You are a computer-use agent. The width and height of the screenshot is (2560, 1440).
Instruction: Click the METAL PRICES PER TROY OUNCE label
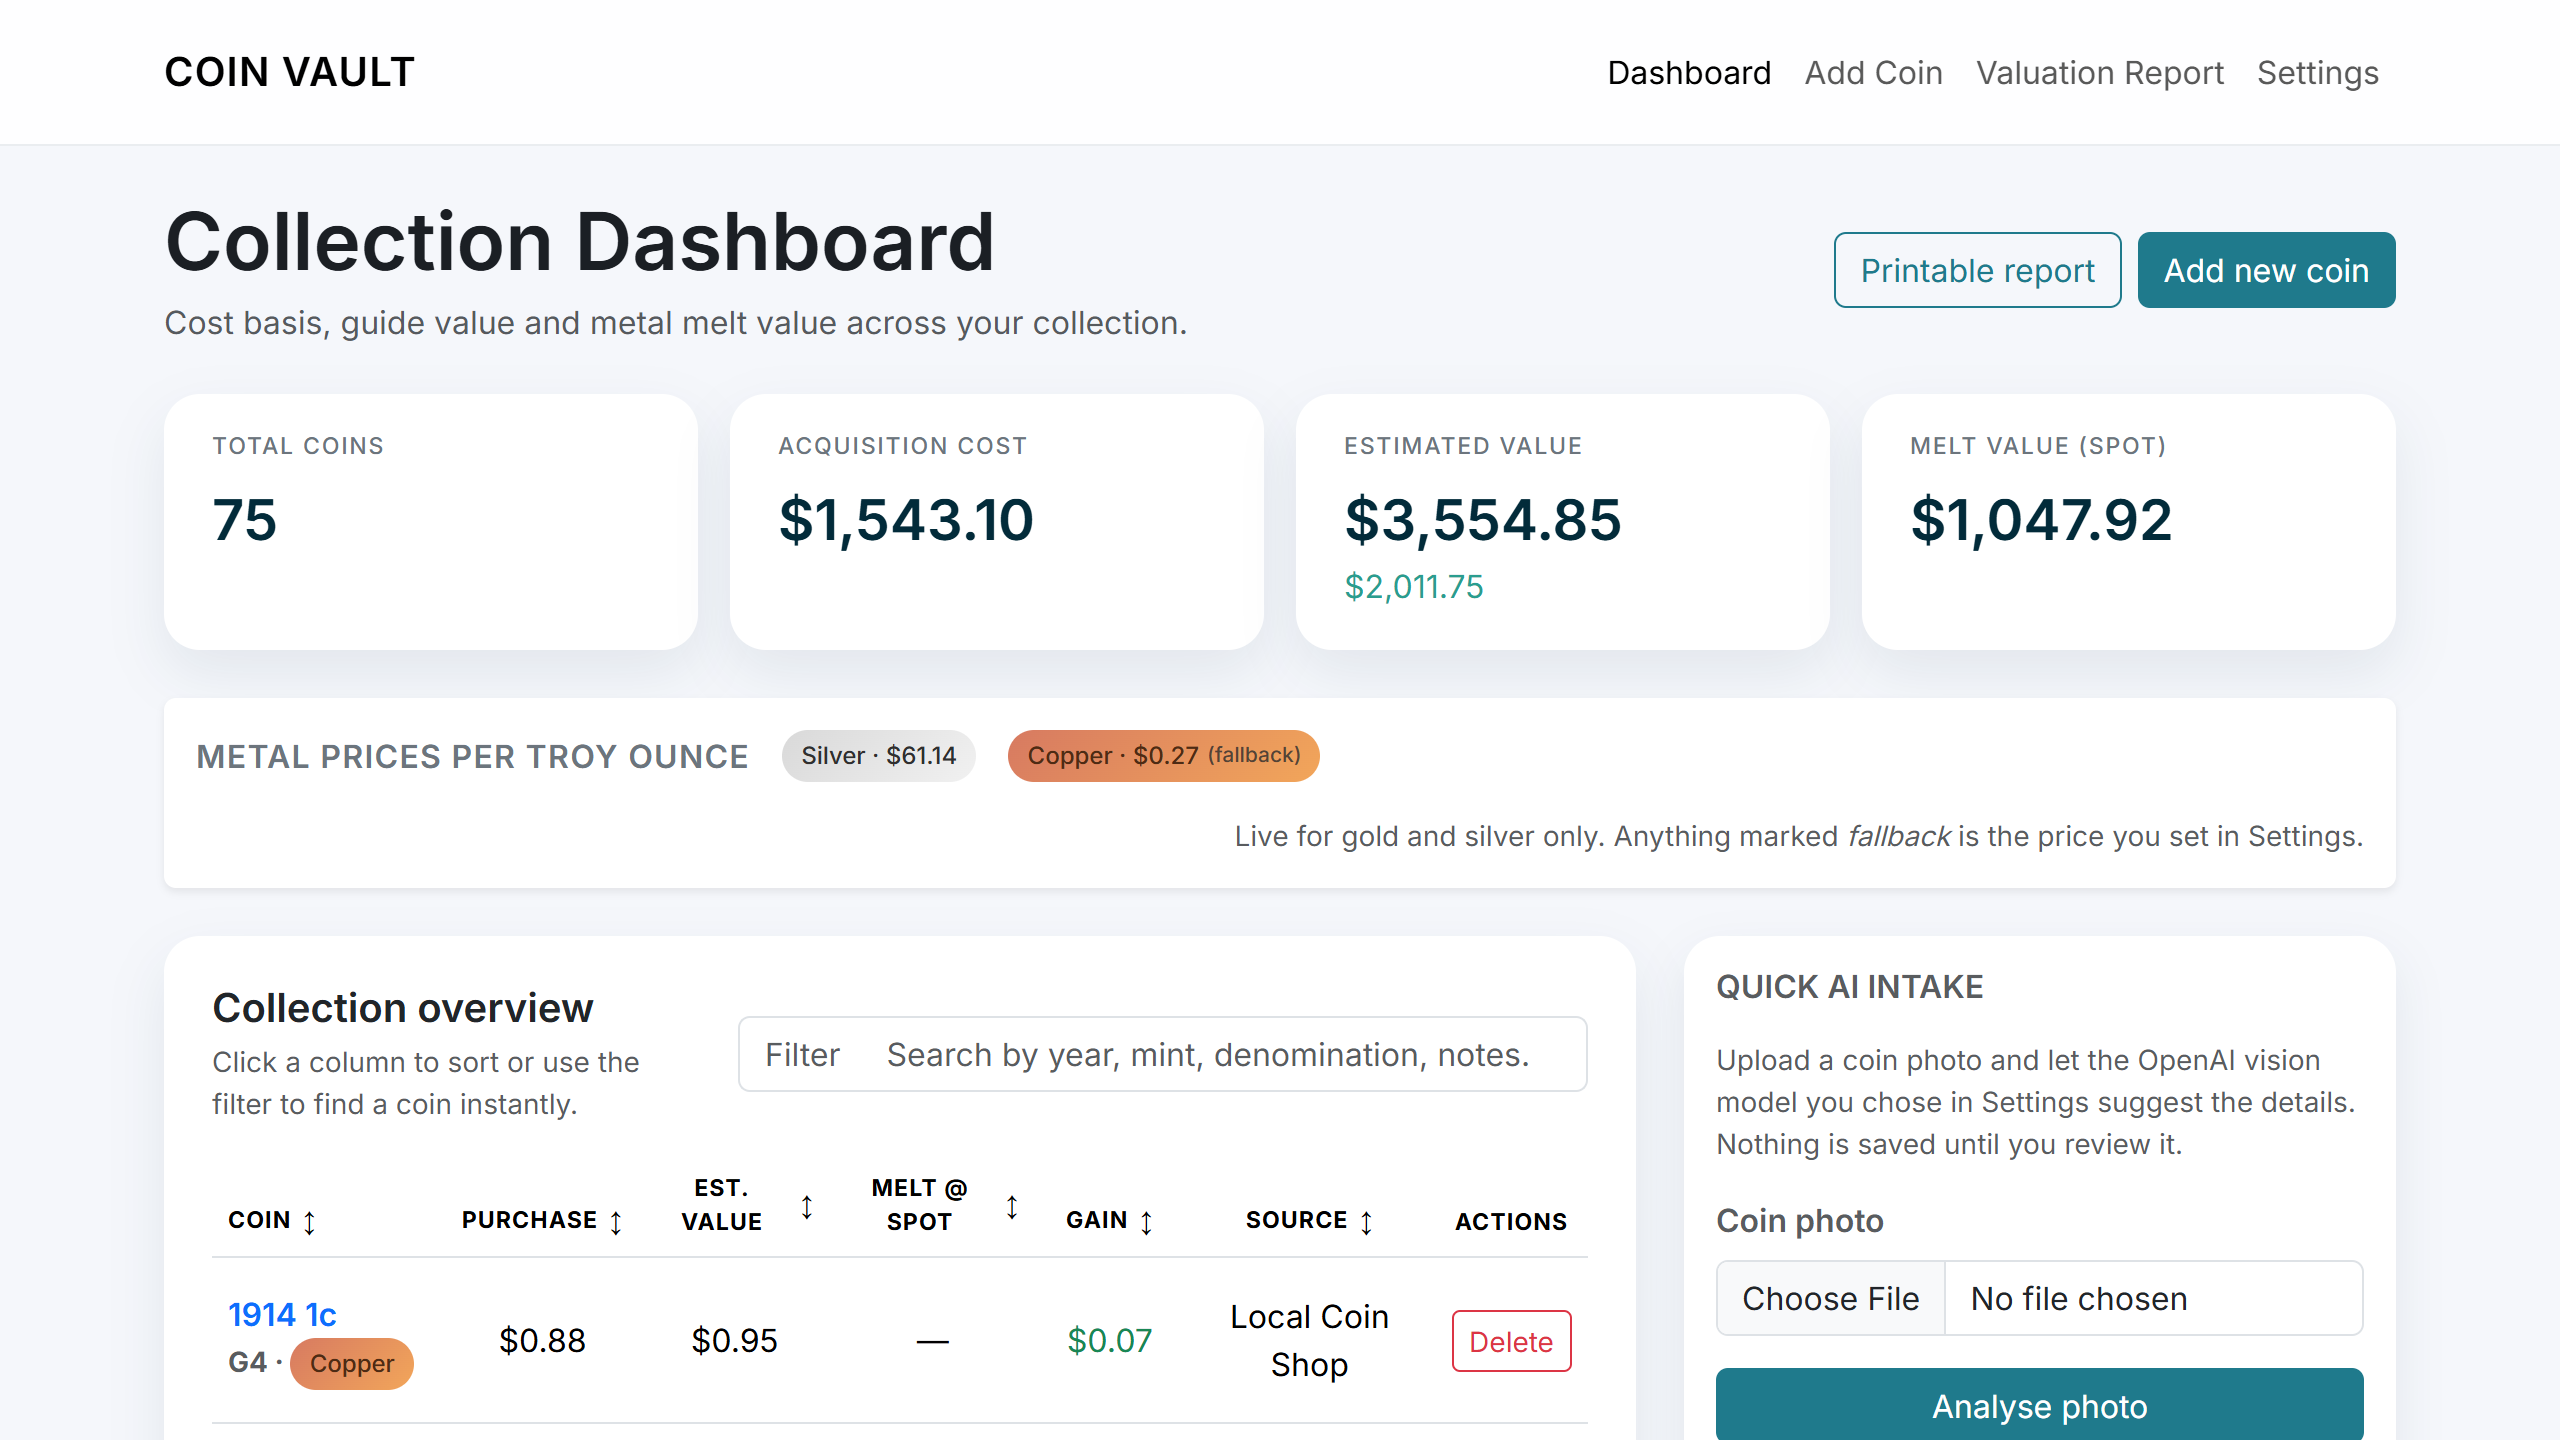tap(472, 757)
